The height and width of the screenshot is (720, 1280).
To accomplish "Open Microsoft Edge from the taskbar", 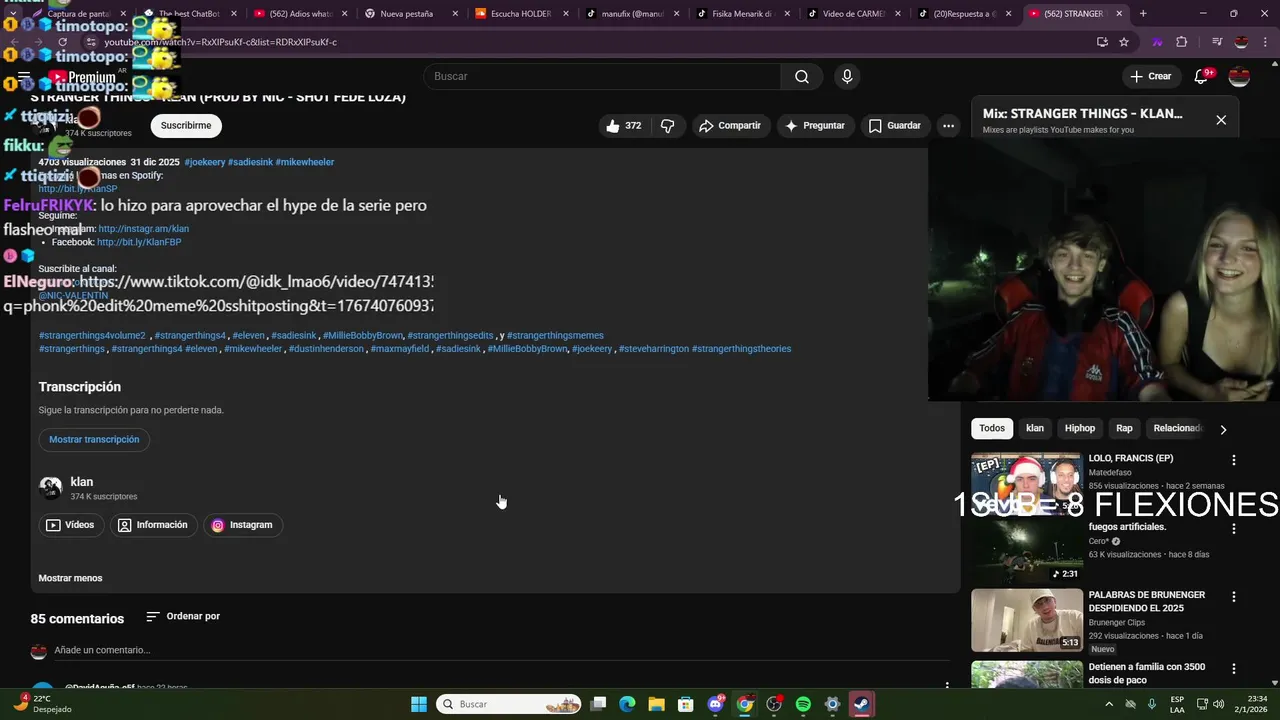I will (627, 705).
